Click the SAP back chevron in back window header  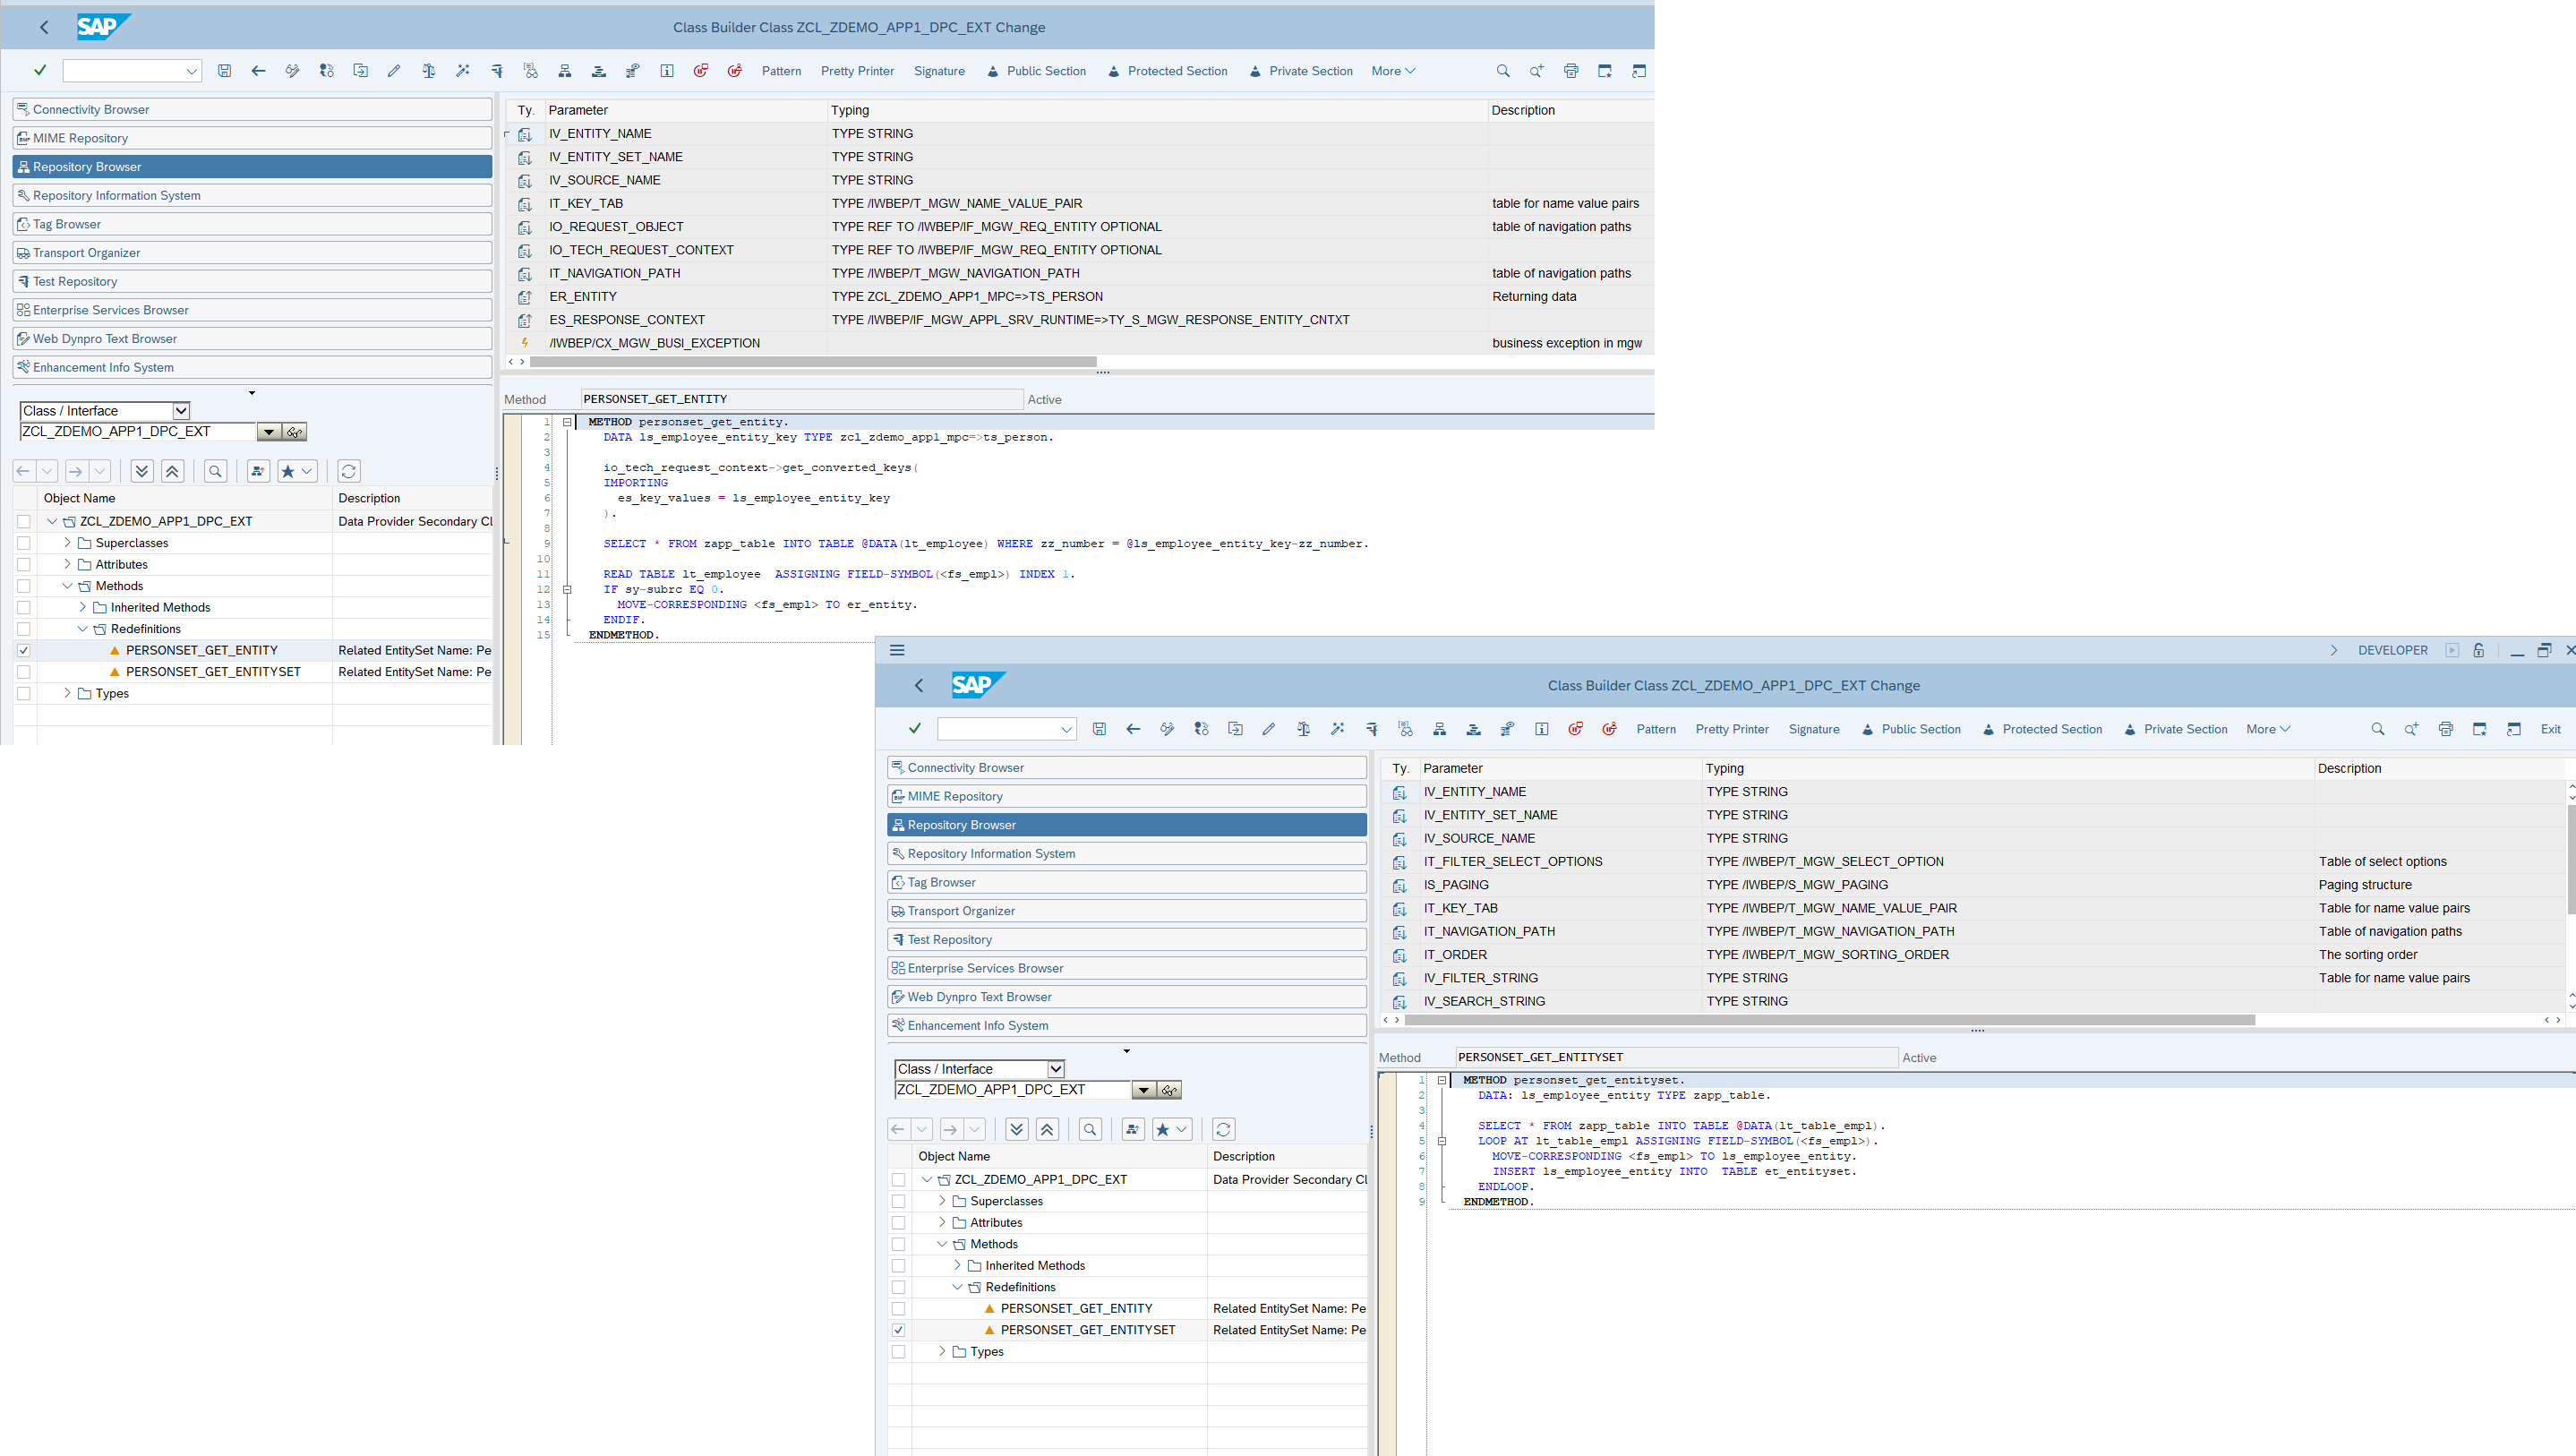44,27
